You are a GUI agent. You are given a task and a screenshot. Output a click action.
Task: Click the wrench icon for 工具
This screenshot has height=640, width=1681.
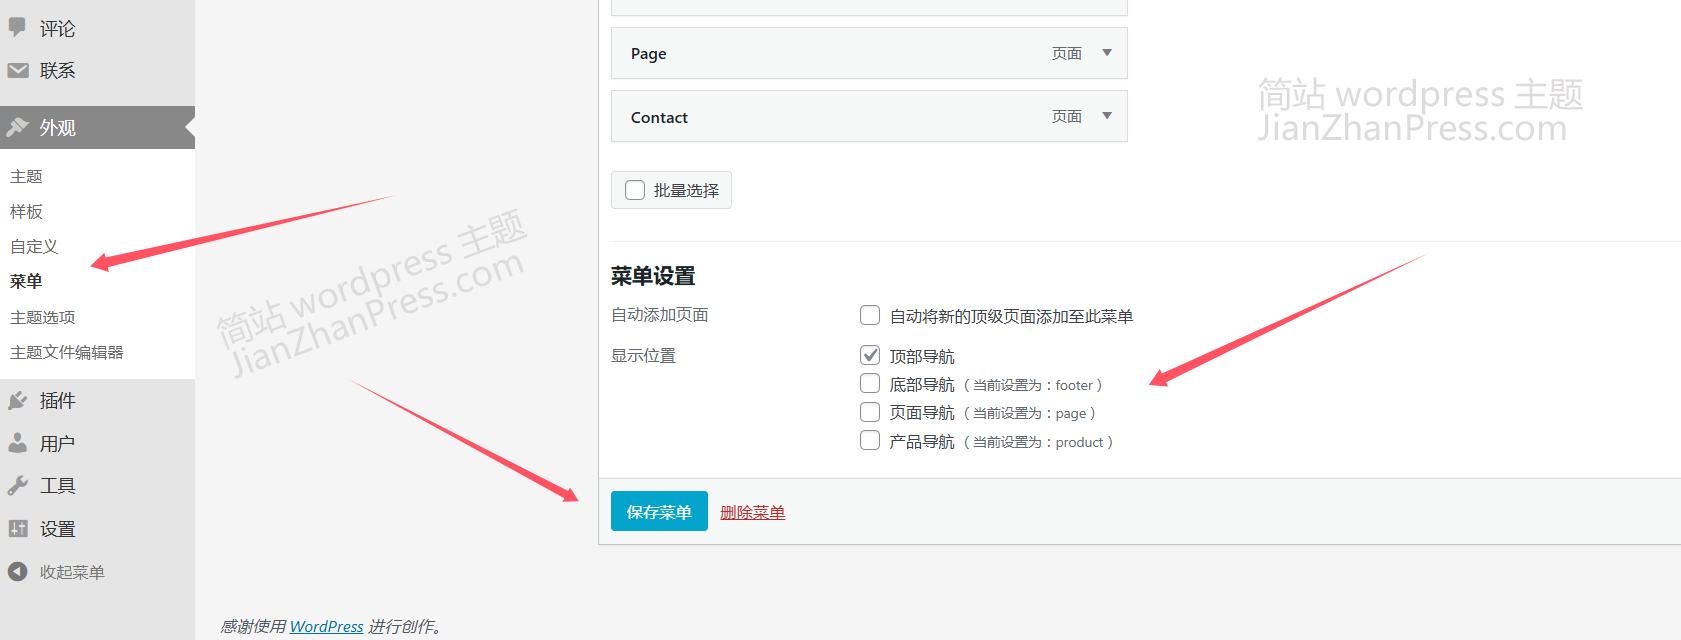(18, 486)
